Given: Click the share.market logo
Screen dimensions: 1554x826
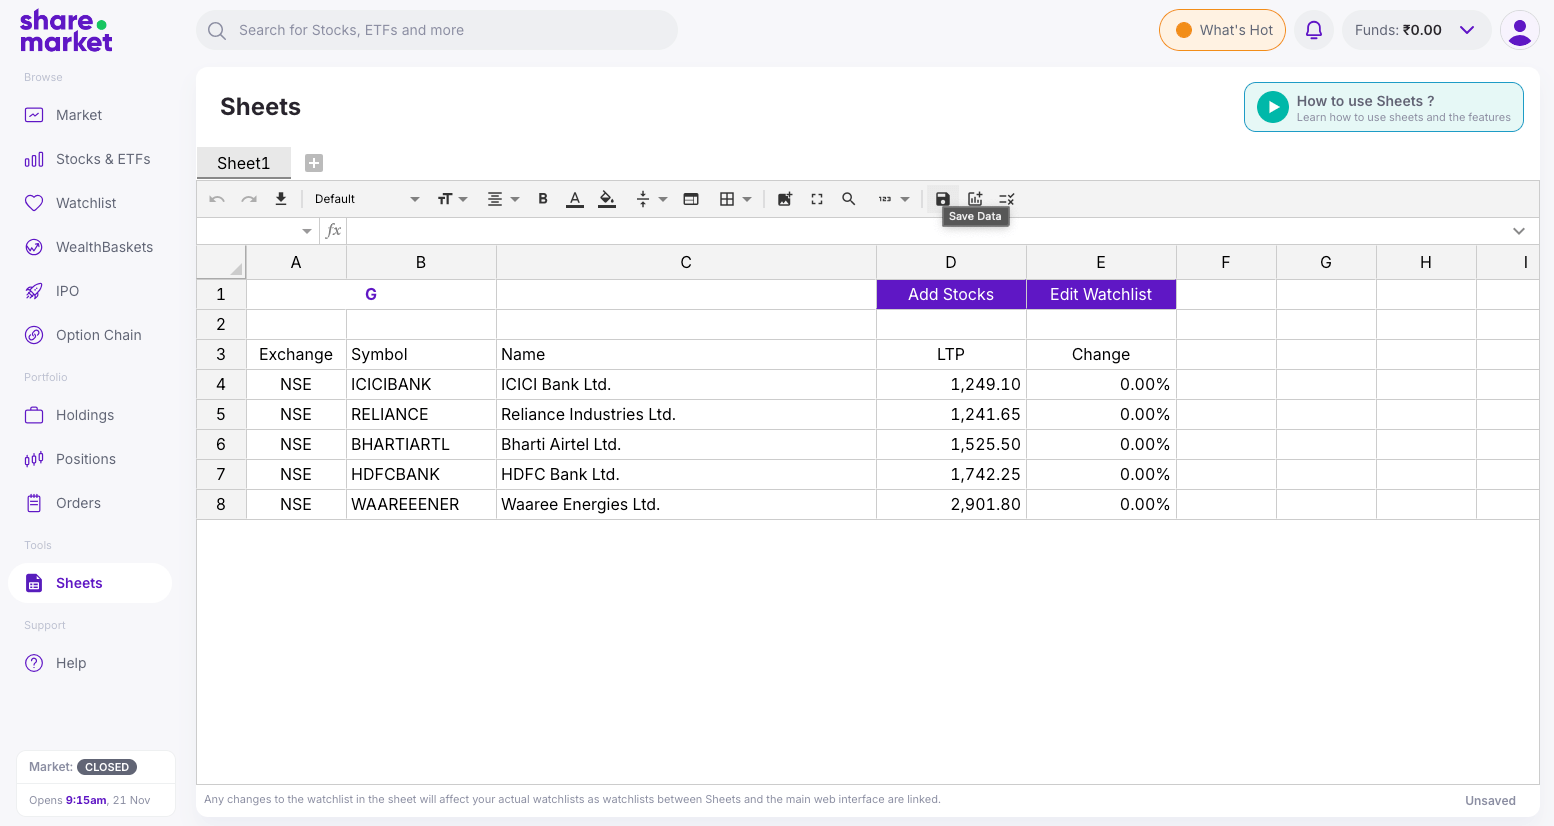Looking at the screenshot, I should pyautogui.click(x=66, y=31).
